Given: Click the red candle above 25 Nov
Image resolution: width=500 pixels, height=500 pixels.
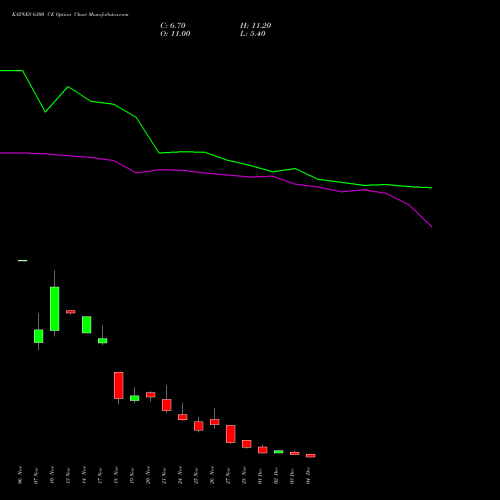Looking at the screenshot, I should tap(199, 426).
